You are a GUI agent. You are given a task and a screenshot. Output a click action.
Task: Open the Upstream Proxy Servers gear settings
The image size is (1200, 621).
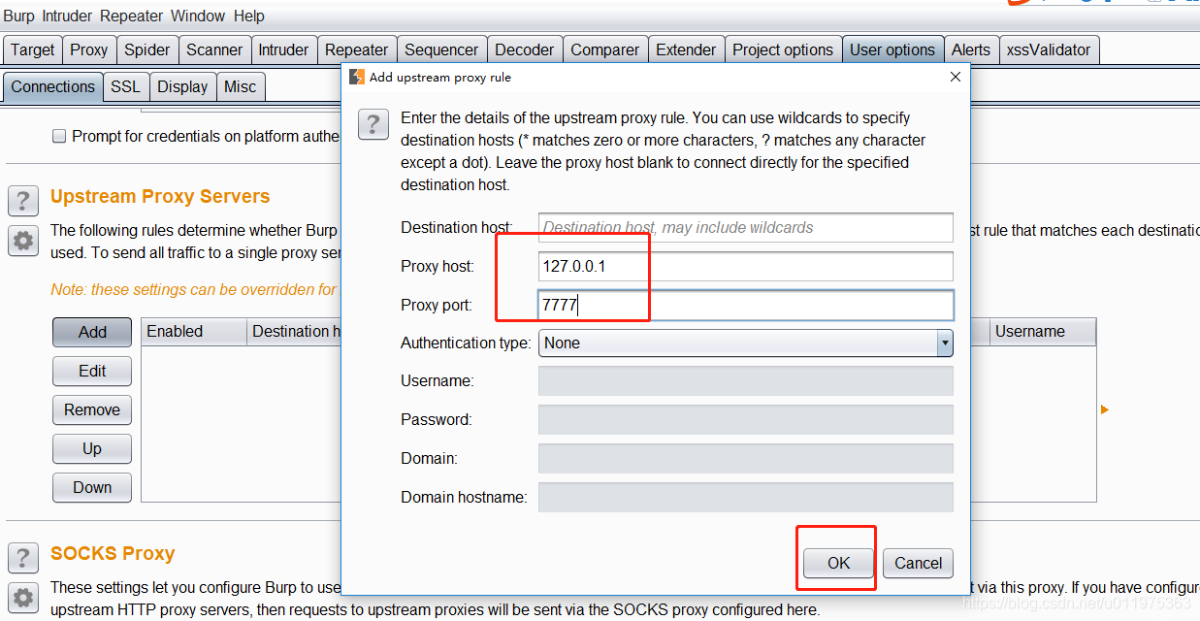point(23,240)
